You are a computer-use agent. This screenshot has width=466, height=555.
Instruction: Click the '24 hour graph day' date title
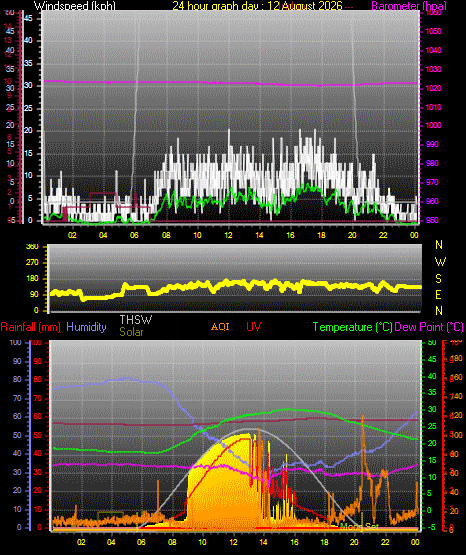pos(257,6)
